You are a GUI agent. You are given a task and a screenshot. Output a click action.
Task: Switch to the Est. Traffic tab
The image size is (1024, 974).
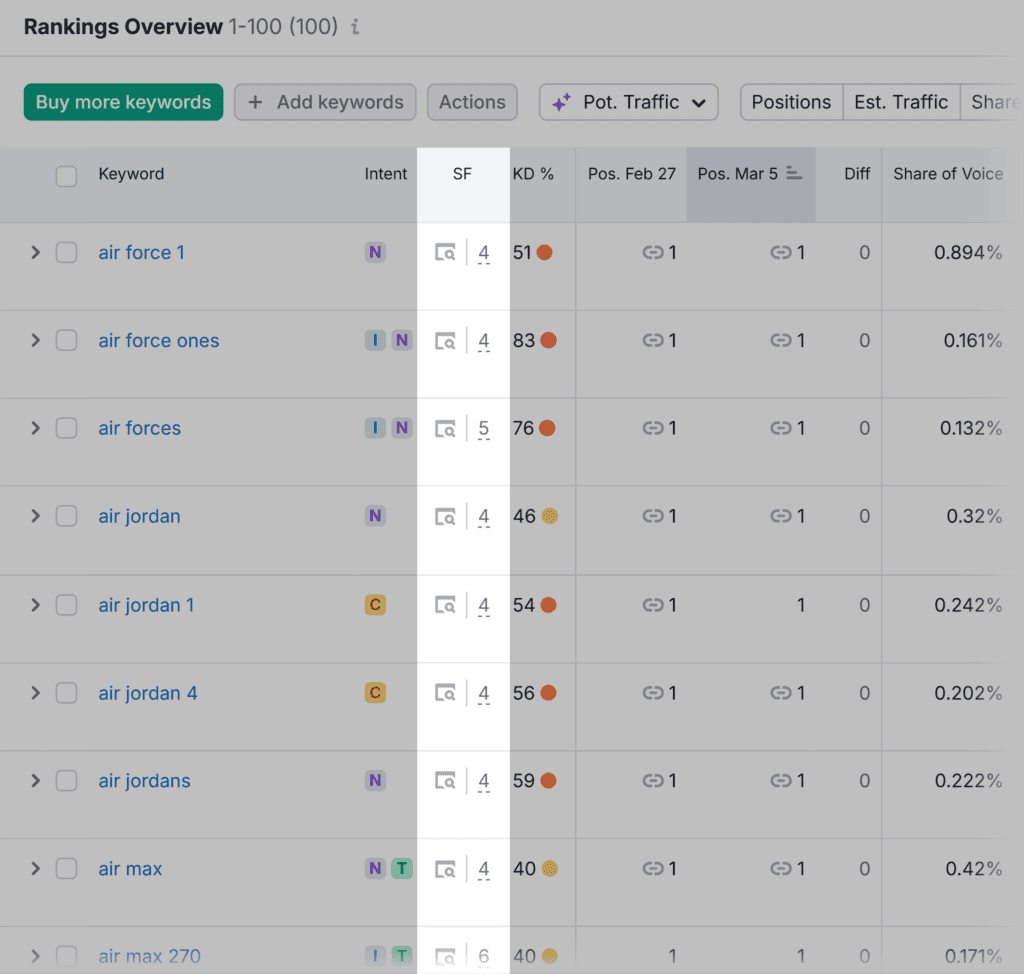(900, 101)
